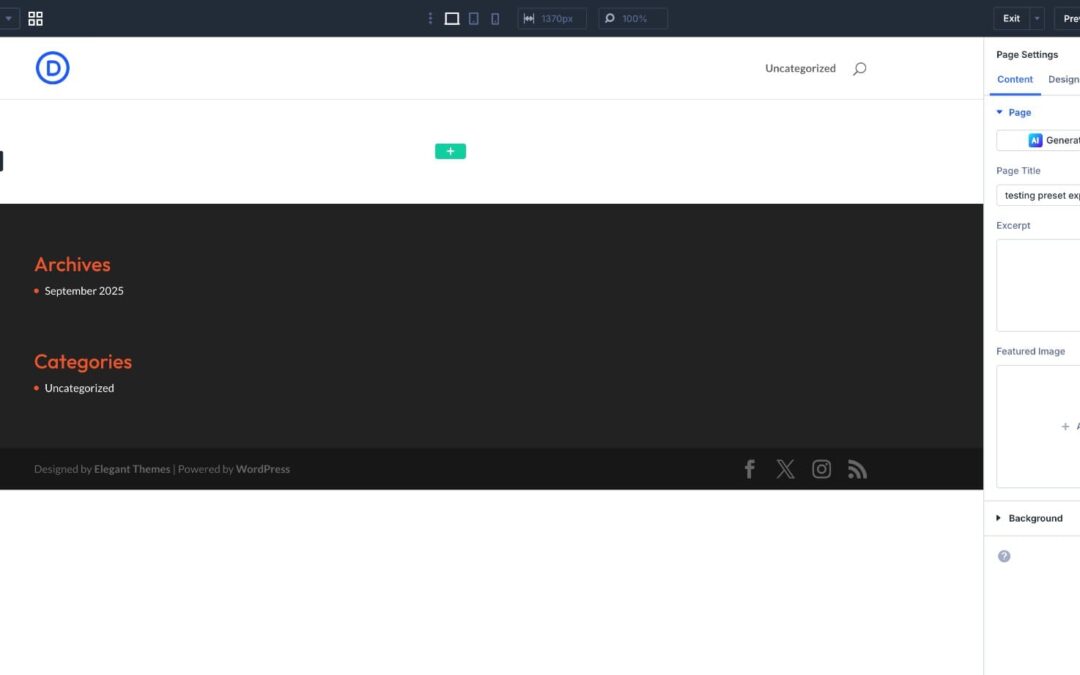Click the X social icon in the footer
Viewport: 1080px width, 675px height.
pyautogui.click(x=785, y=468)
